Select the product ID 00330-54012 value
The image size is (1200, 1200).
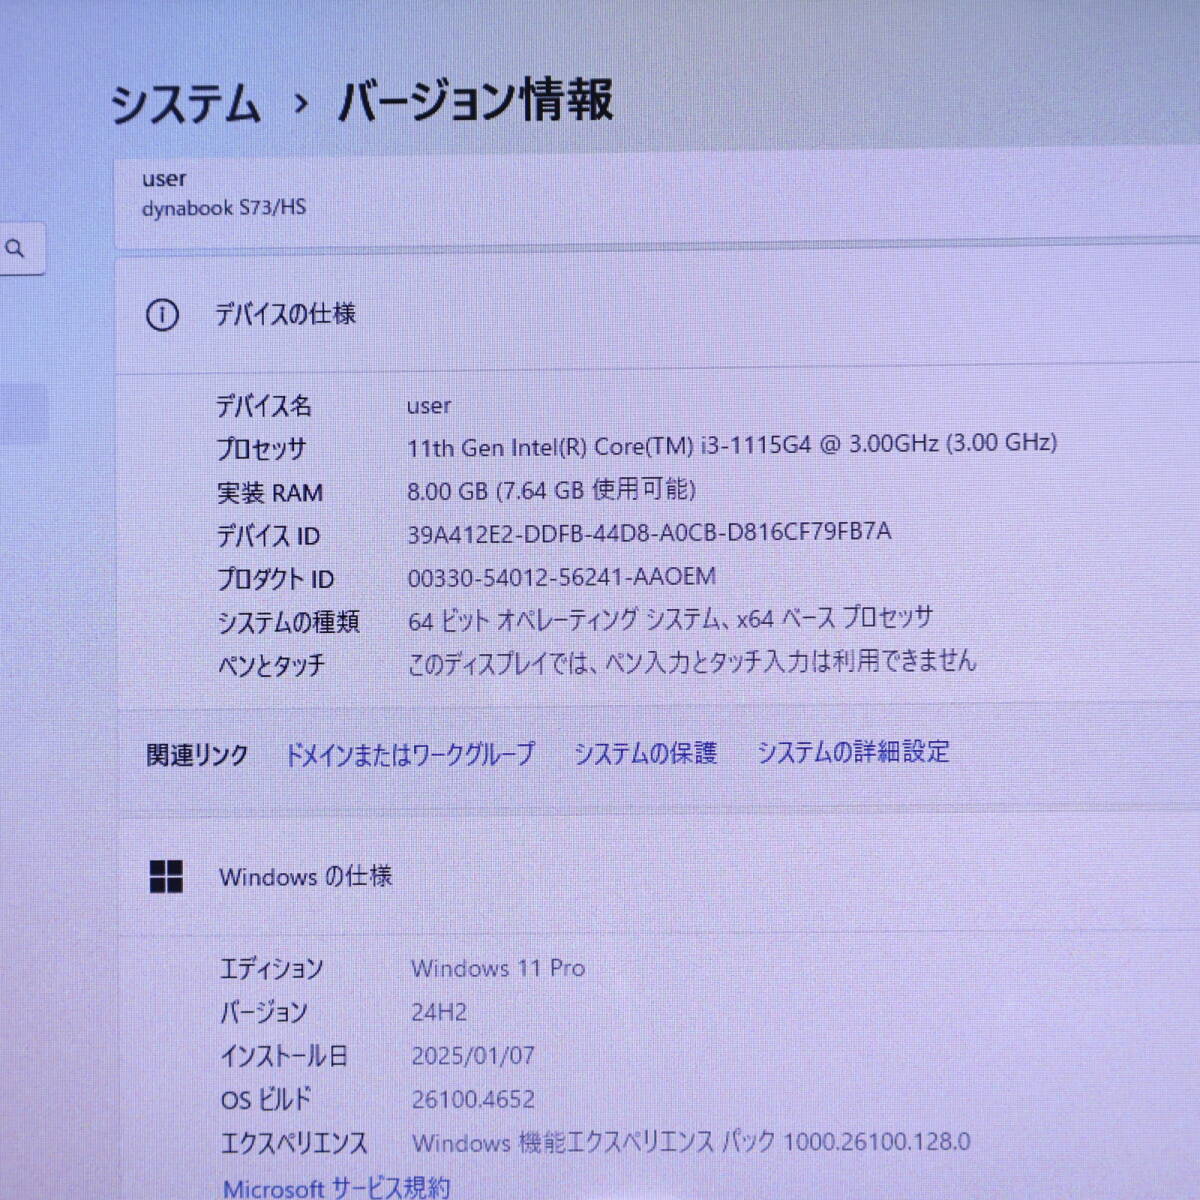pyautogui.click(x=561, y=577)
